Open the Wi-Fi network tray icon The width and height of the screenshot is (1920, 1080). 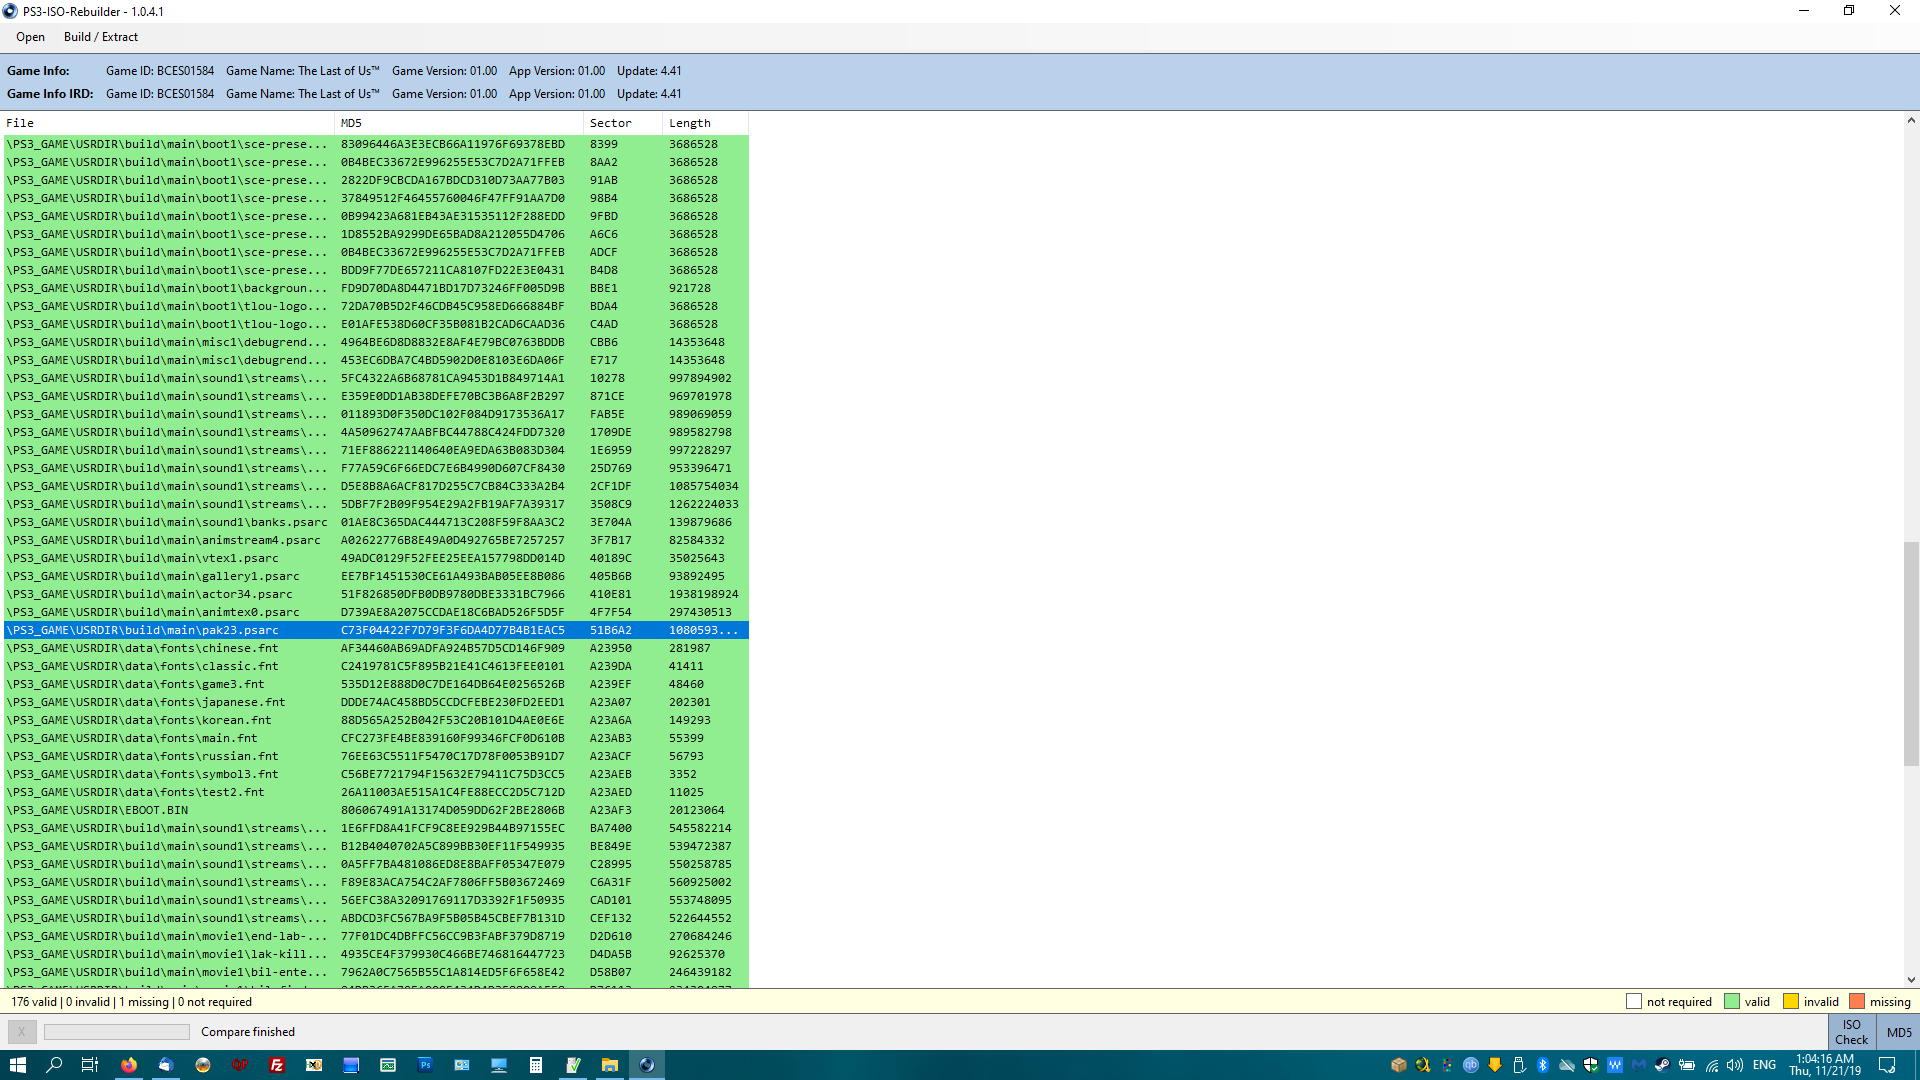[1712, 1065]
